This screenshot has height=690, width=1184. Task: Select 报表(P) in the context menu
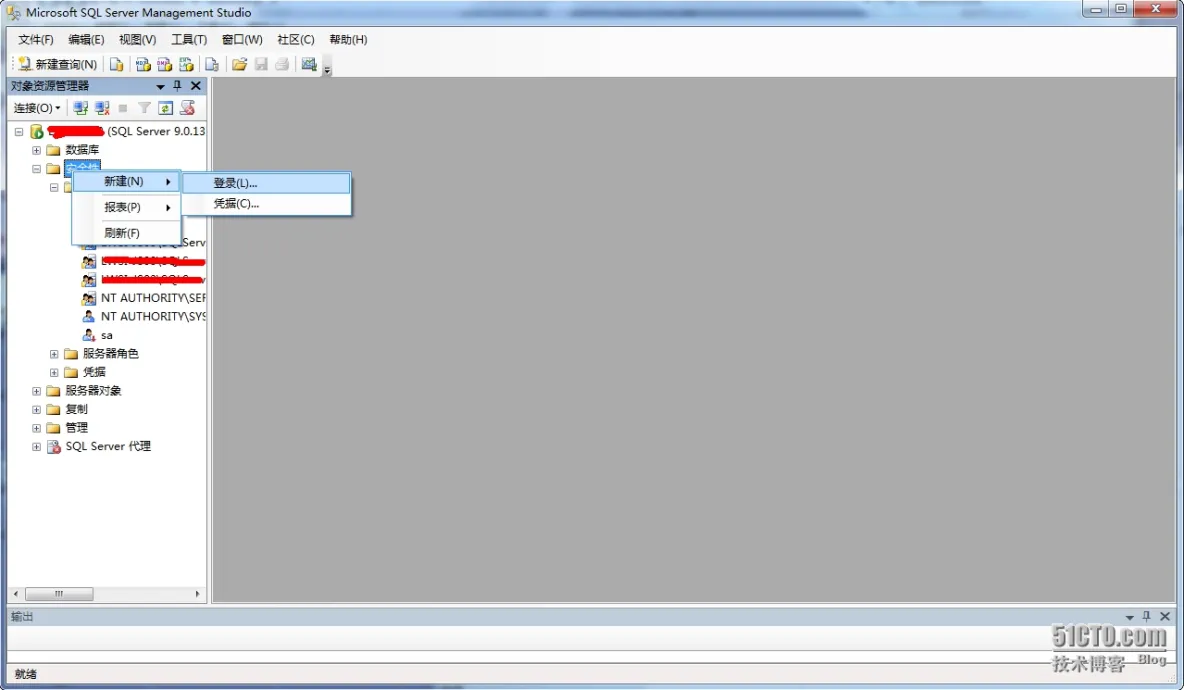click(127, 207)
